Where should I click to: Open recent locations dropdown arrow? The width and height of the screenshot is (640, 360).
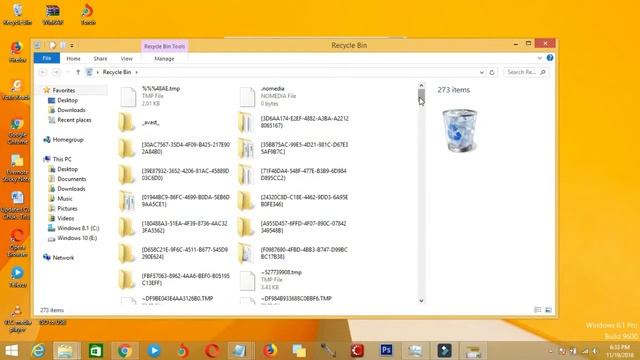[x=68, y=72]
